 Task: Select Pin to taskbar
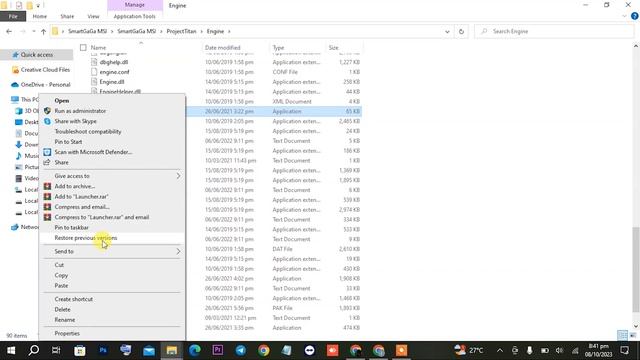point(71,227)
